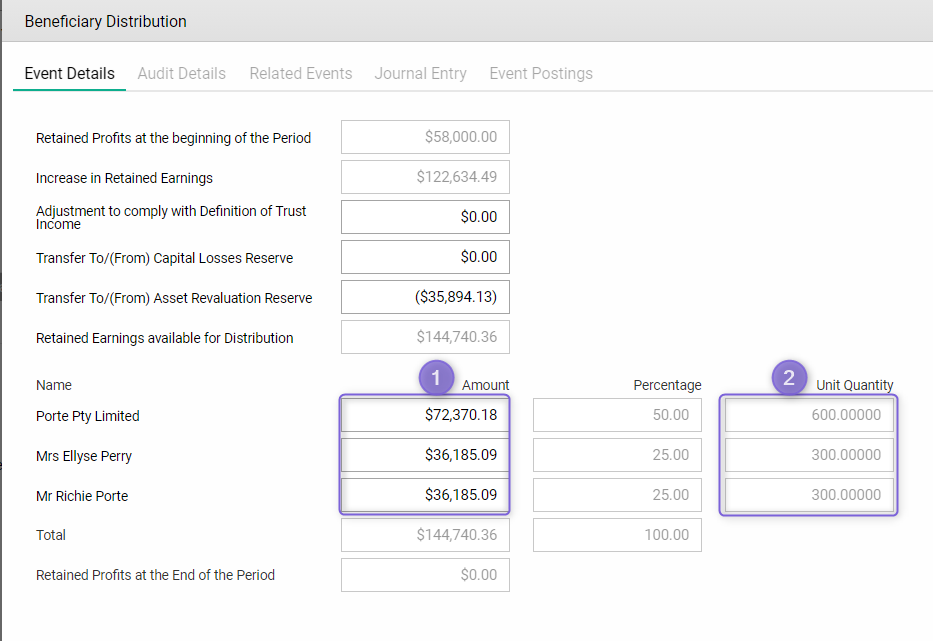The image size is (933, 641).
Task: Click Mr Richie Porte percentage field
Action: 617,495
